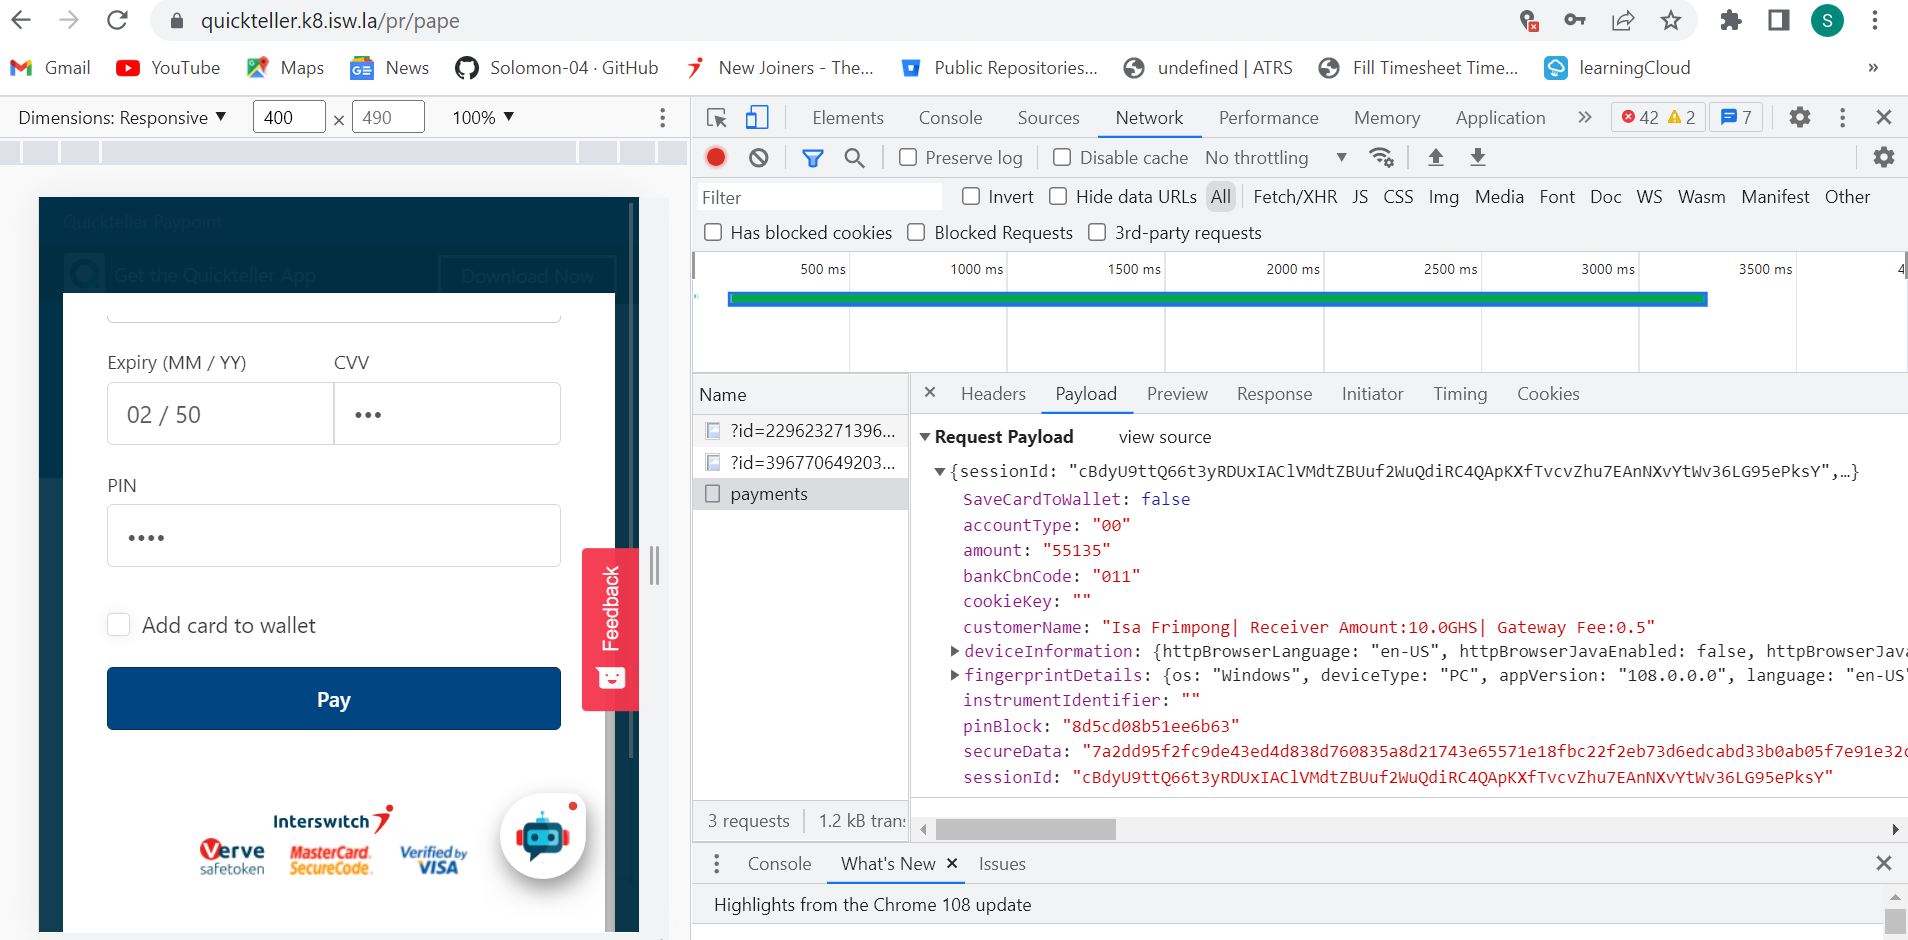Check the Disable cache option
Screen dimensions: 1908x940
pyautogui.click(x=1062, y=158)
